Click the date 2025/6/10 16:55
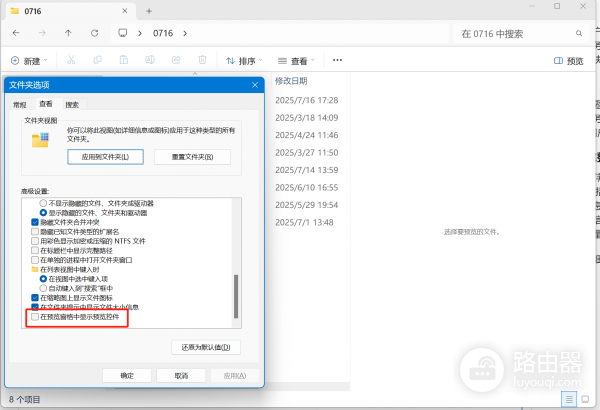This screenshot has width=600, height=410. pyautogui.click(x=307, y=188)
